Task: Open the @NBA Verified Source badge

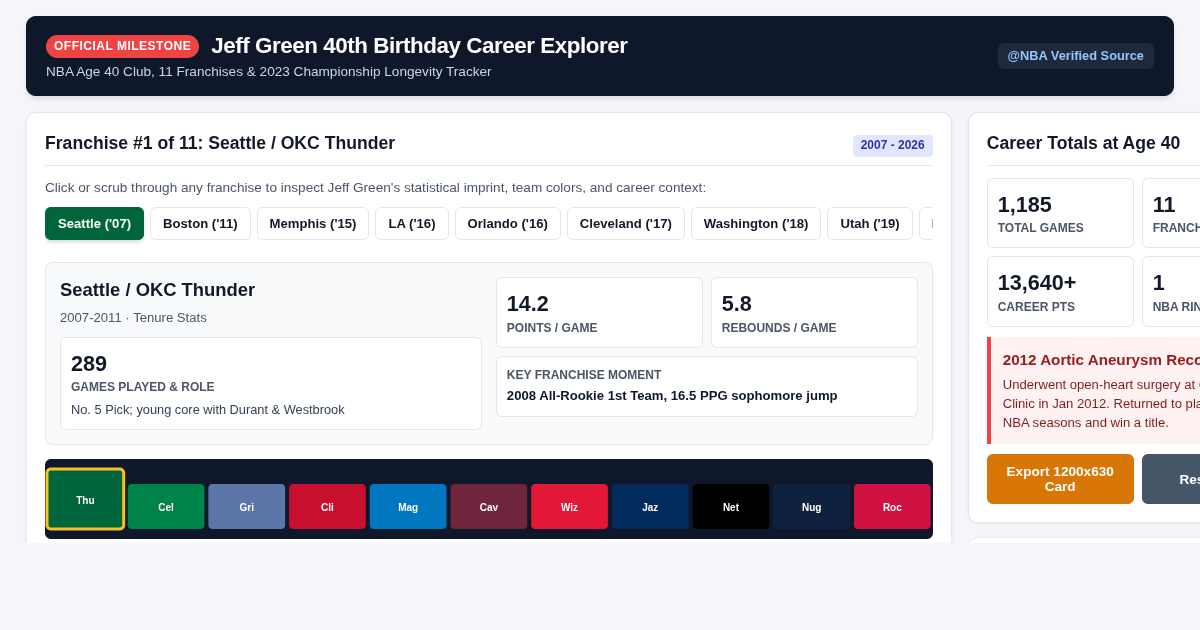Action: point(1075,56)
